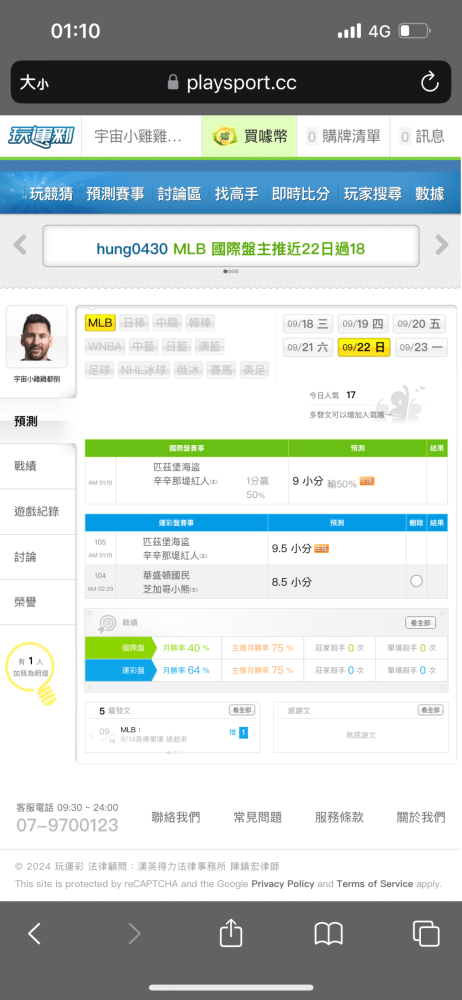Open the Safari share icon
Viewport: 462px width, 1000px height.
click(x=231, y=934)
